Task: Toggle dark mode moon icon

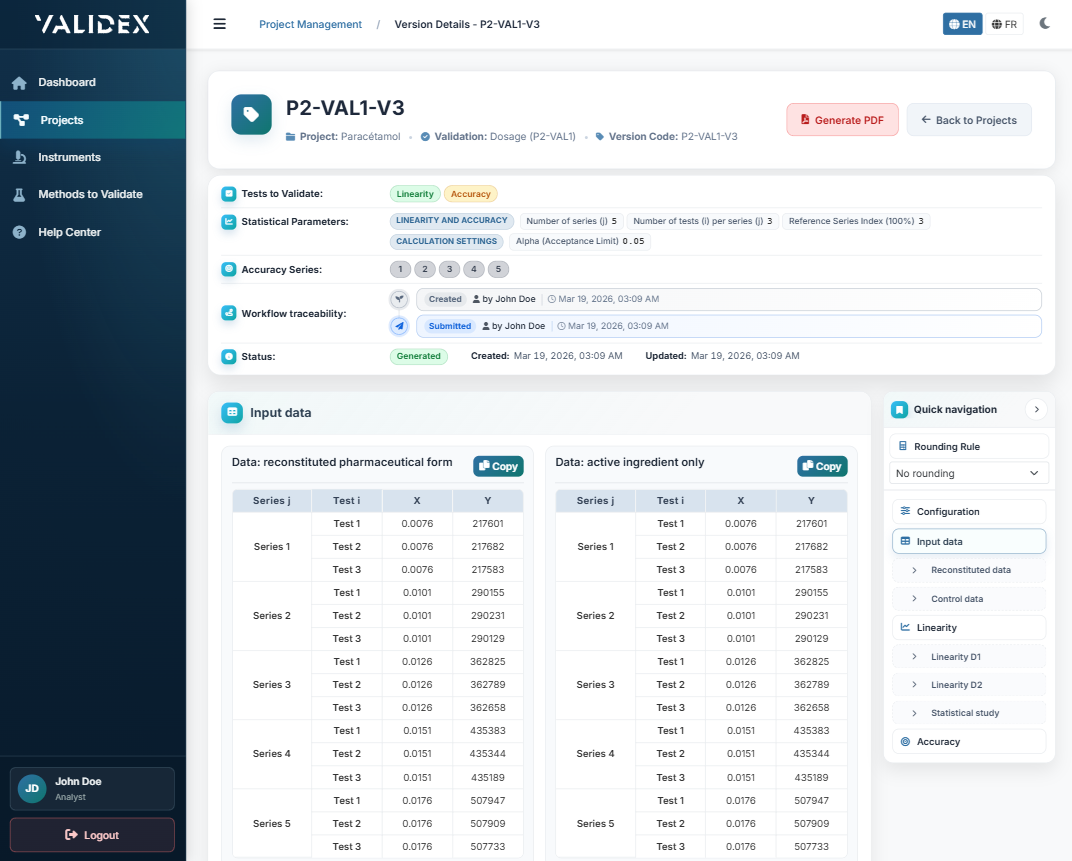Action: click(1045, 24)
